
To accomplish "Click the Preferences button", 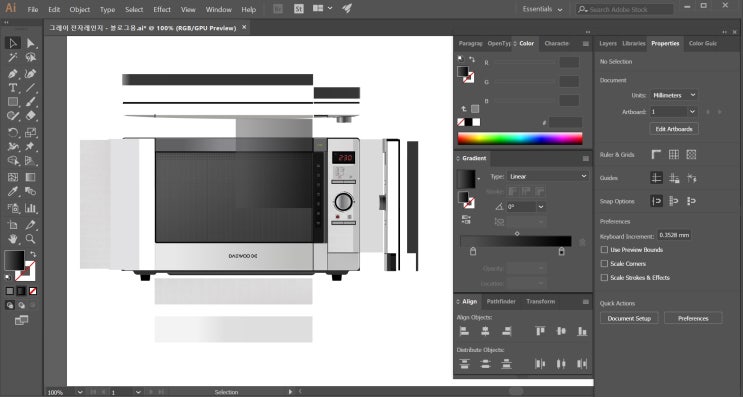I will 693,318.
